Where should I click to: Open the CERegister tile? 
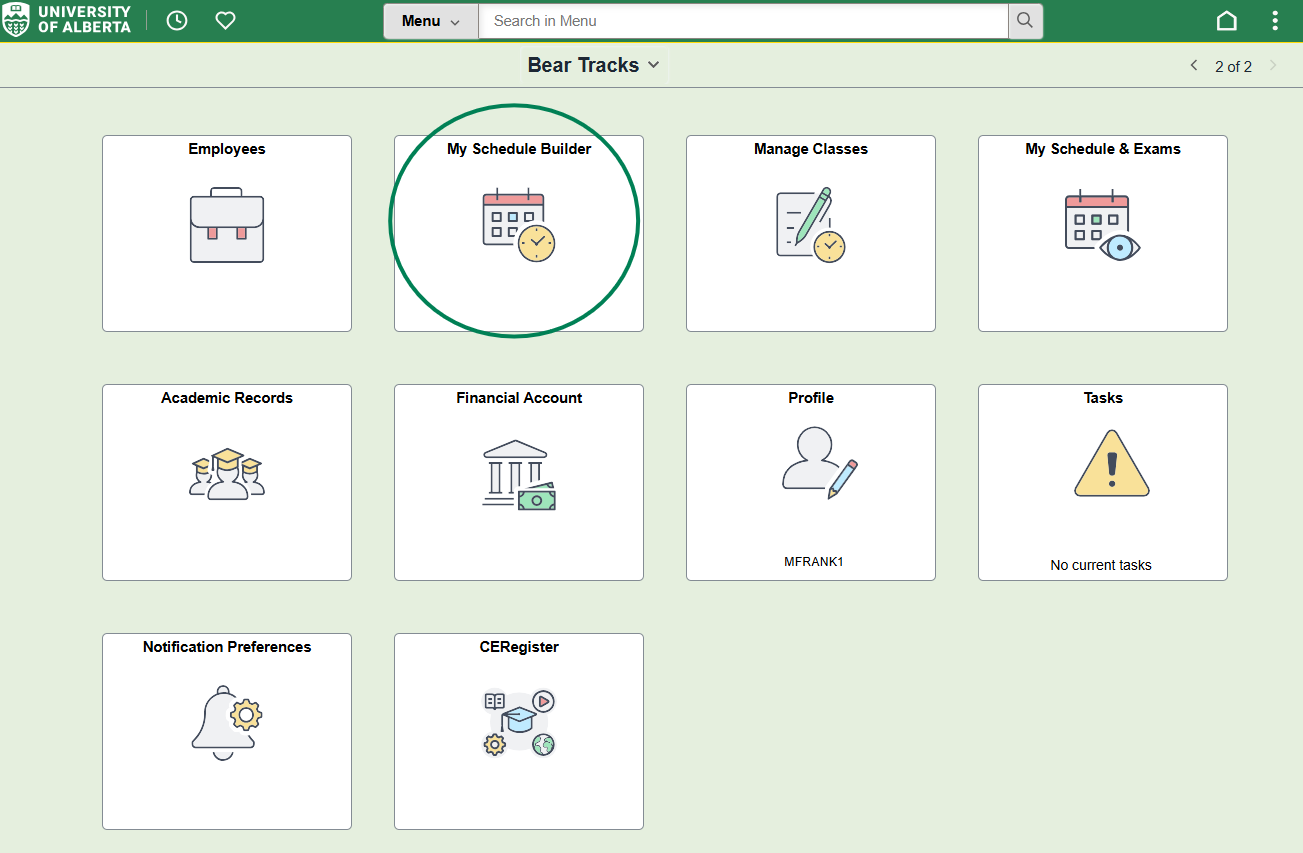(x=518, y=723)
